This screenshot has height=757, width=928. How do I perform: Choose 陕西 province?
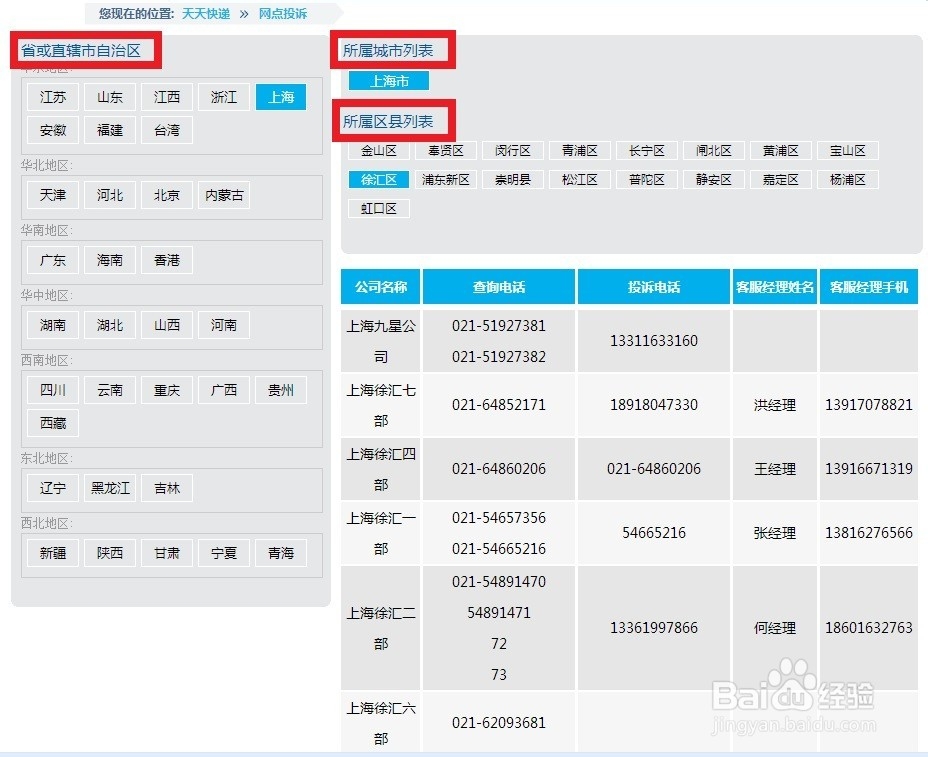click(109, 553)
